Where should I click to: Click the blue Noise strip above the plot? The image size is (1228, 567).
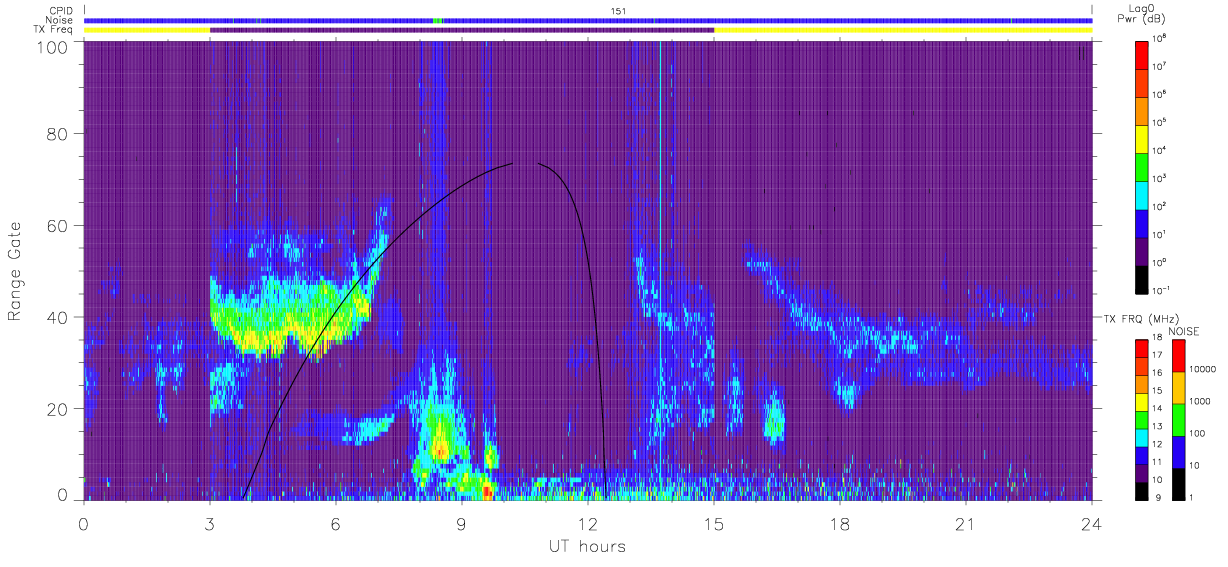(x=588, y=20)
